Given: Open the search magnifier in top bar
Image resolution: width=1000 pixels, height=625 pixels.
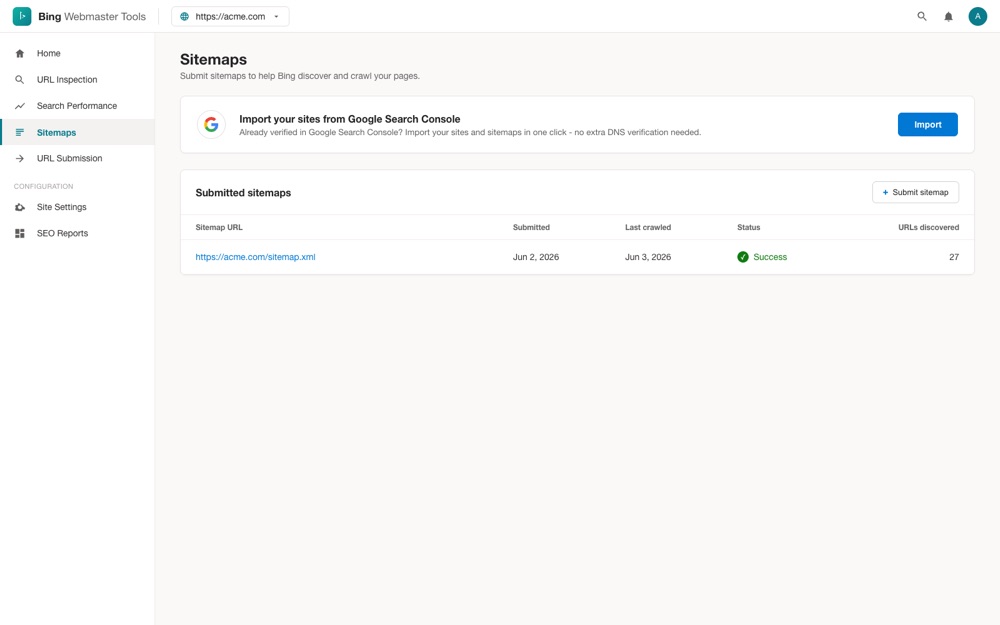Looking at the screenshot, I should coord(922,17).
